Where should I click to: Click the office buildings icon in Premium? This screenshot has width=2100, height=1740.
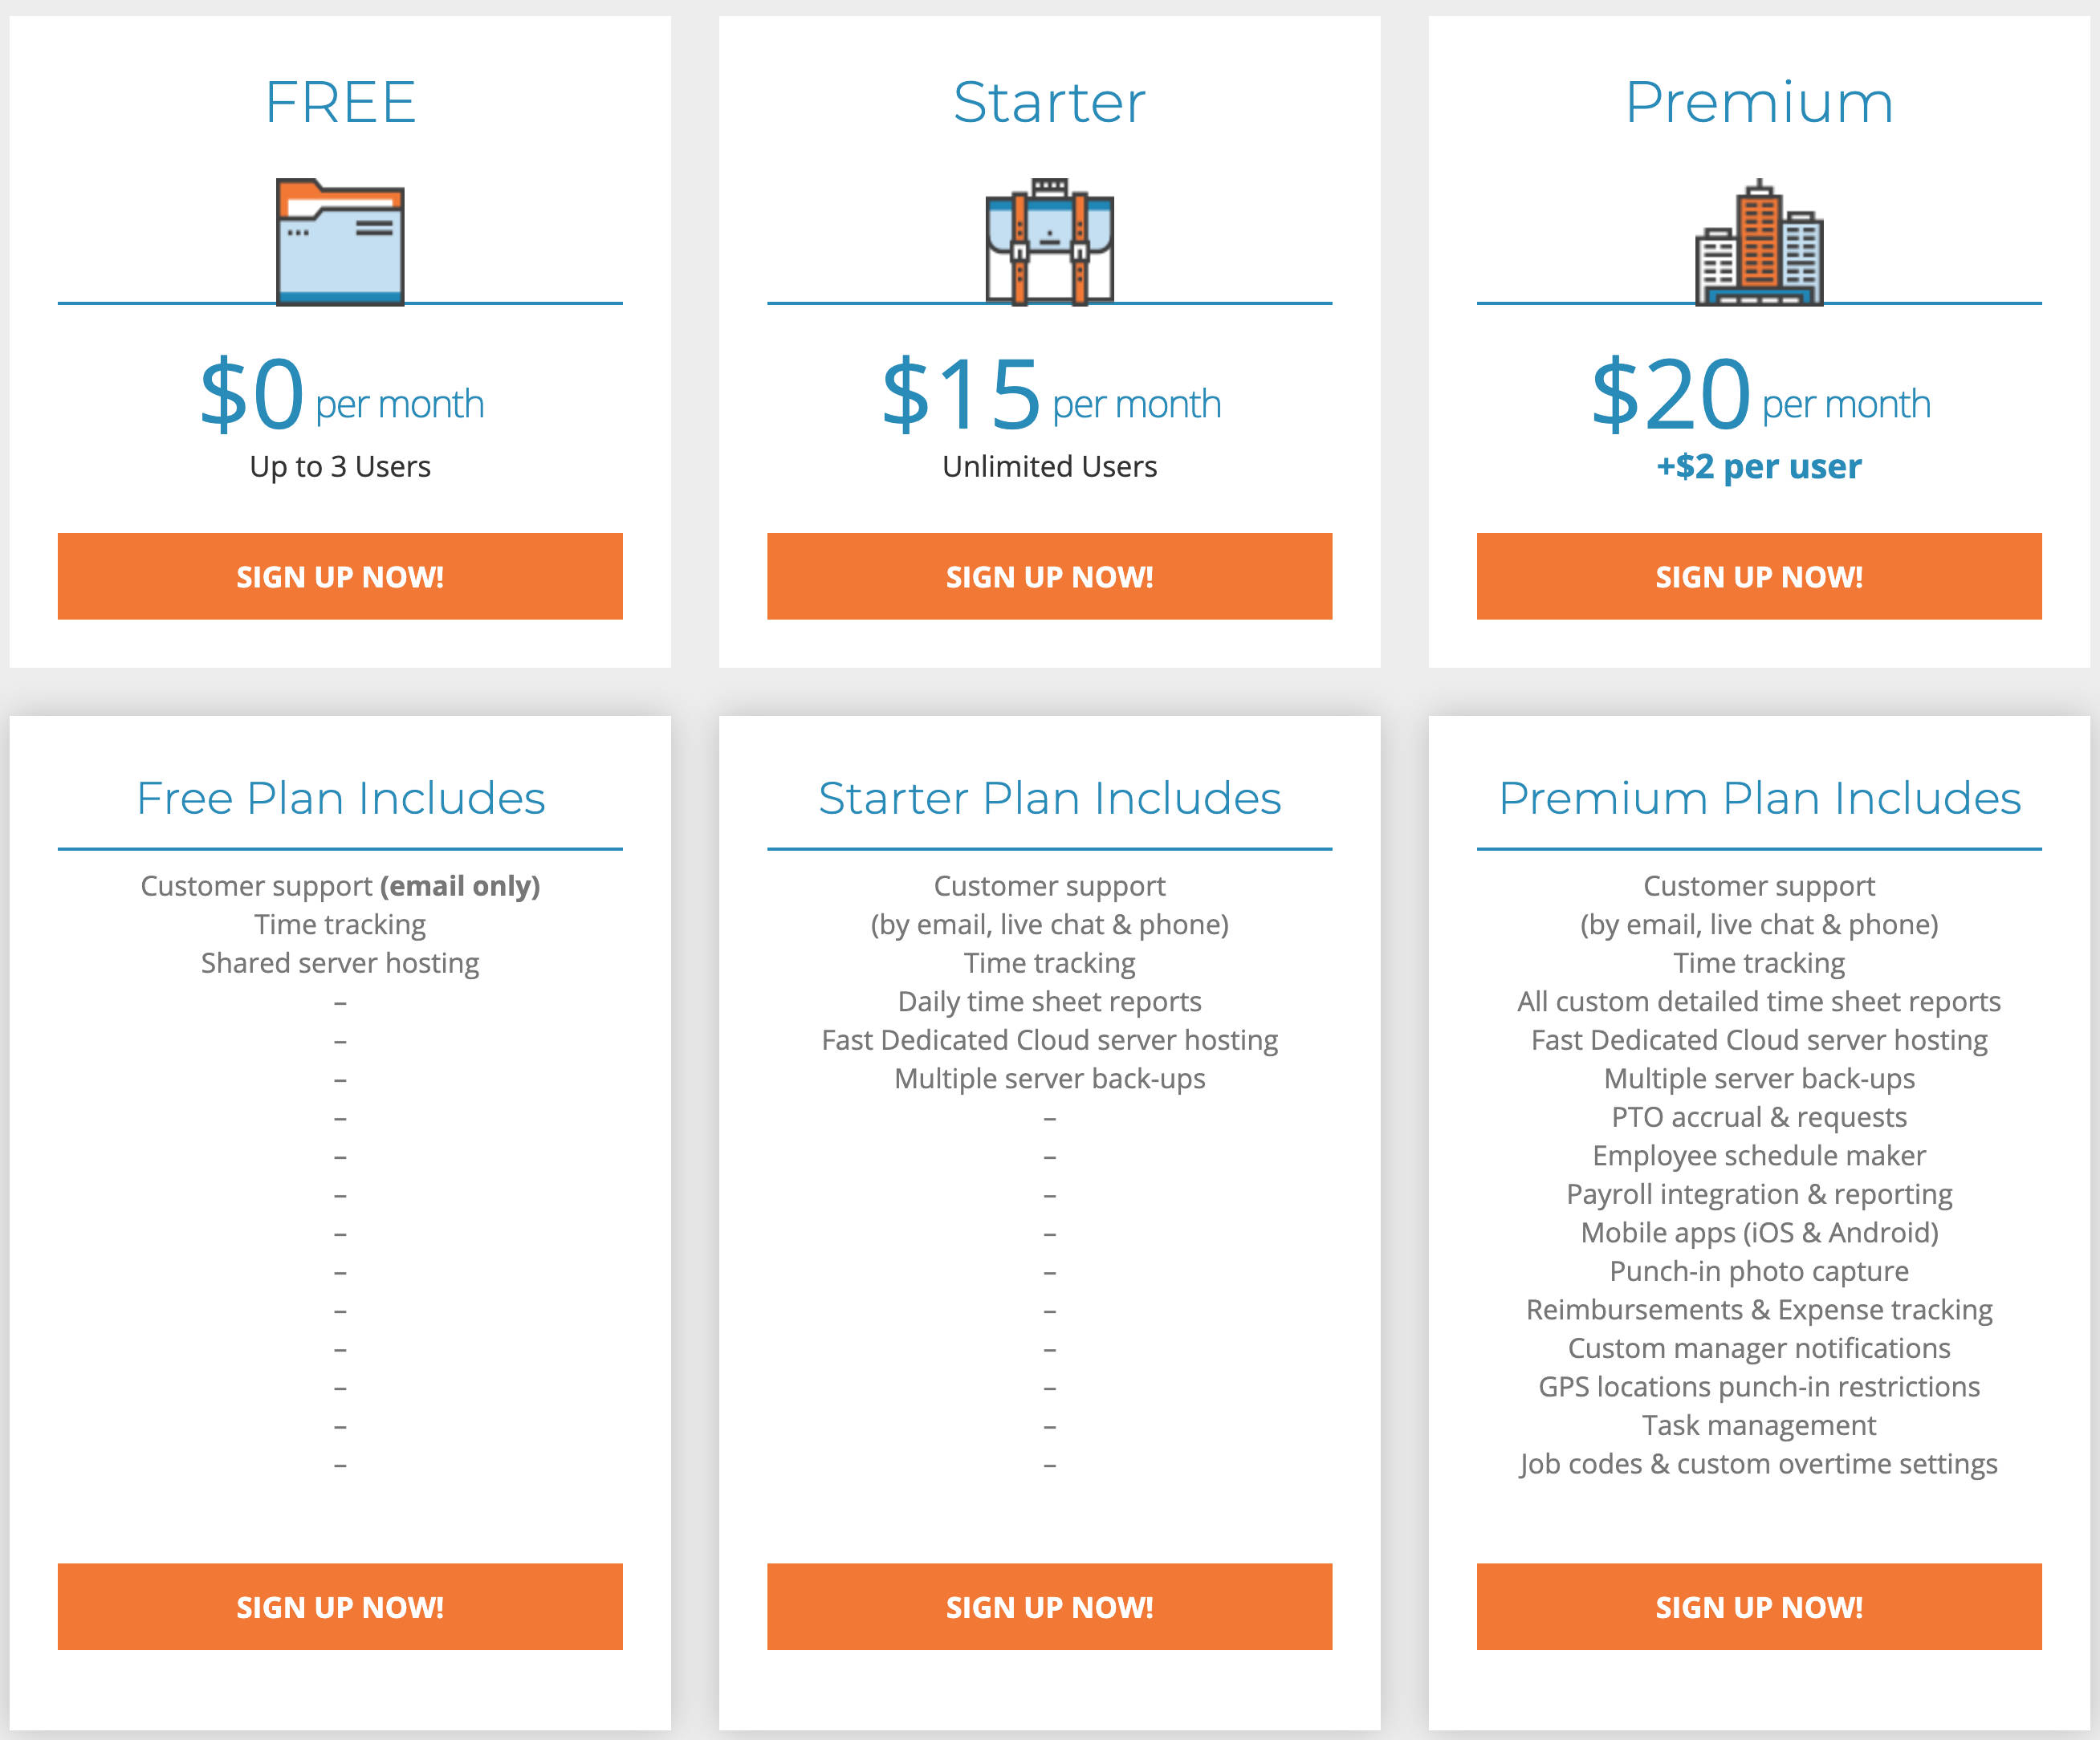(1759, 242)
